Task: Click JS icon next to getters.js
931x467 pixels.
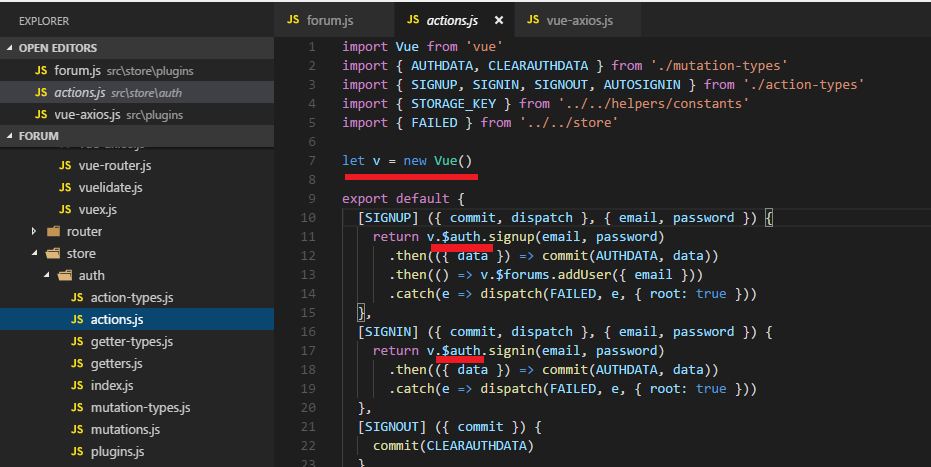Action: [77, 363]
